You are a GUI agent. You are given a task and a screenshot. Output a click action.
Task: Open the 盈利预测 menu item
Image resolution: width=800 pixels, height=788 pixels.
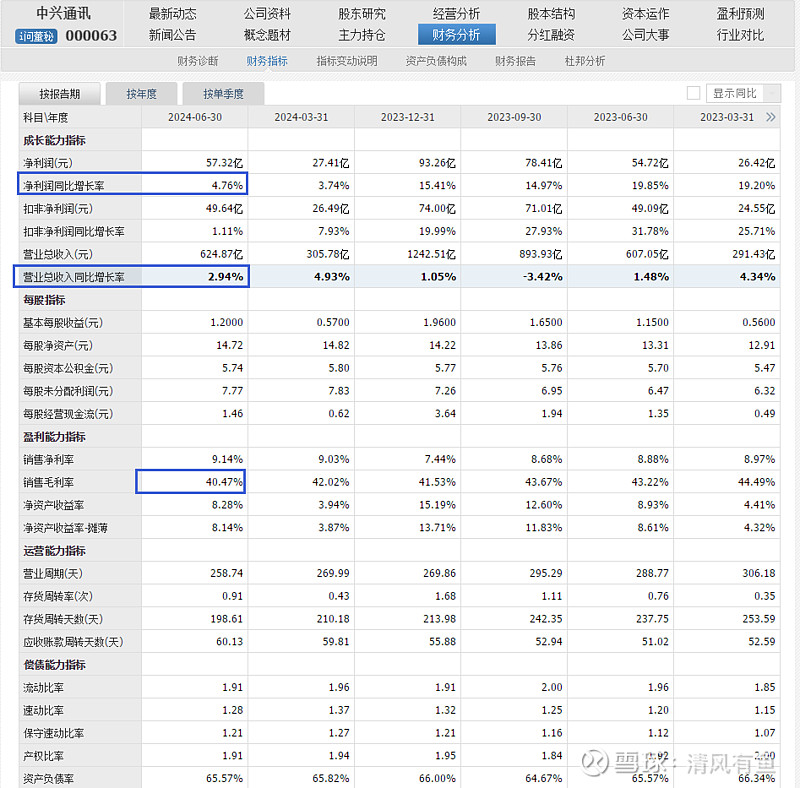tap(740, 13)
